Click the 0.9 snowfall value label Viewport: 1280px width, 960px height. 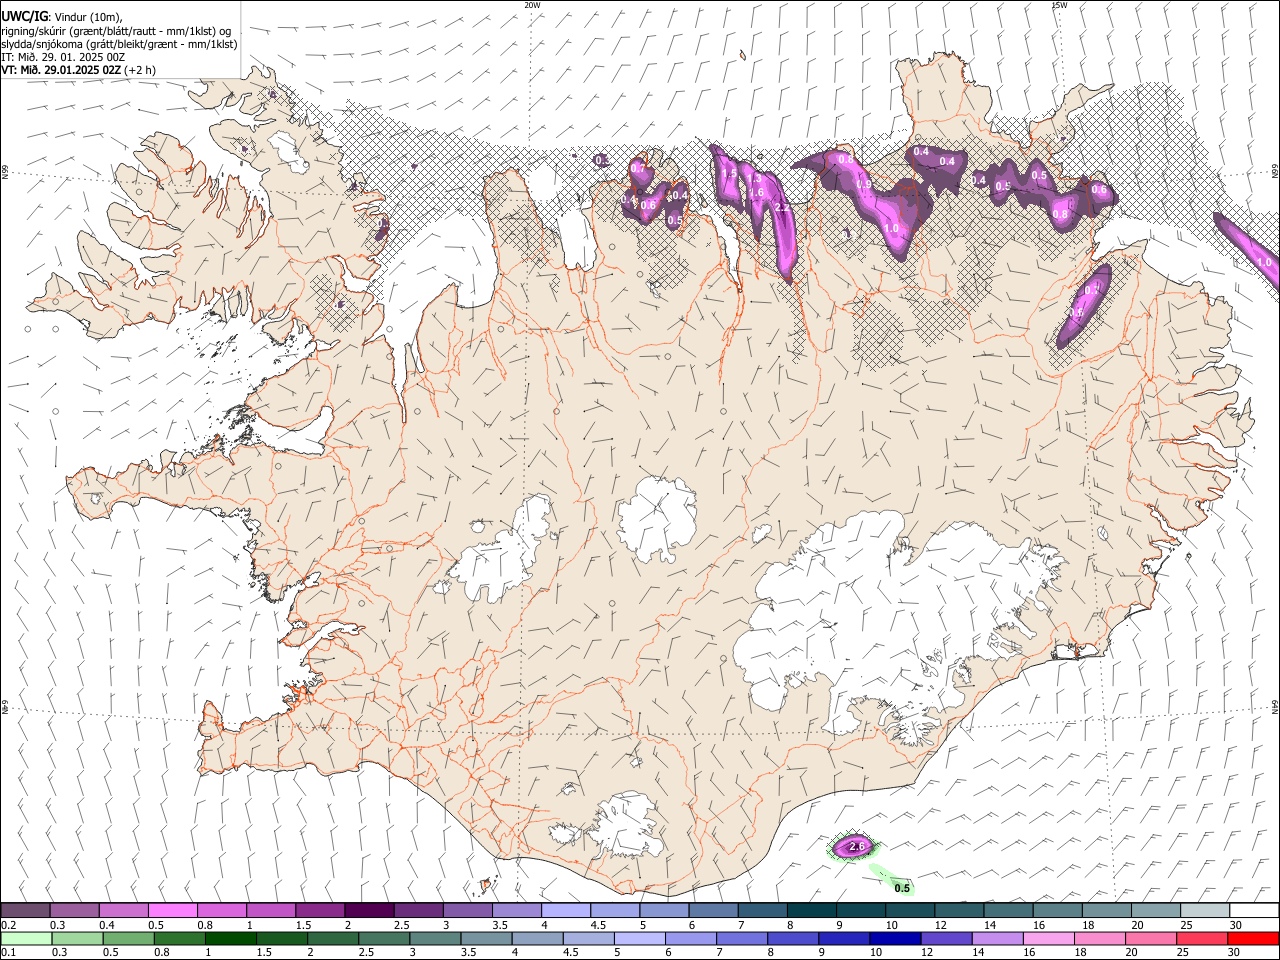864,185
